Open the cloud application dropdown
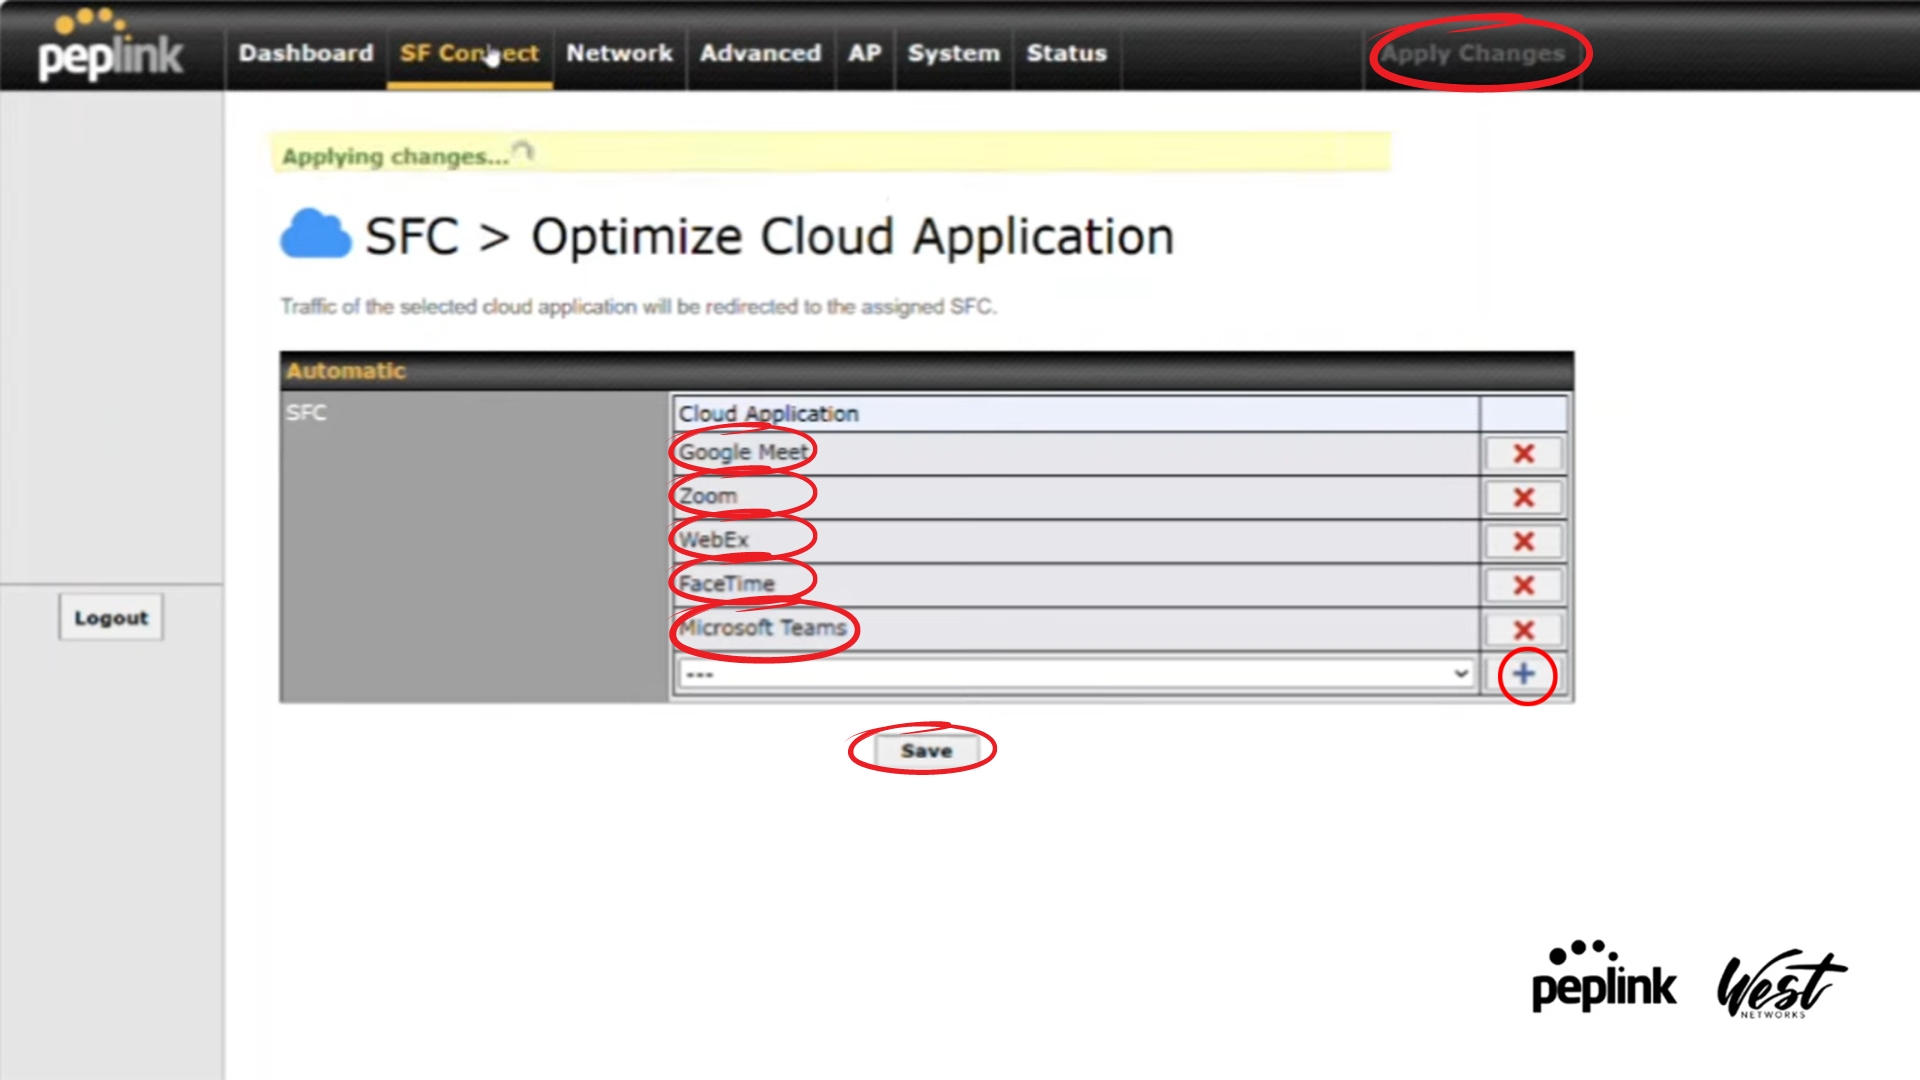Image resolution: width=1920 pixels, height=1080 pixels. [x=1075, y=674]
